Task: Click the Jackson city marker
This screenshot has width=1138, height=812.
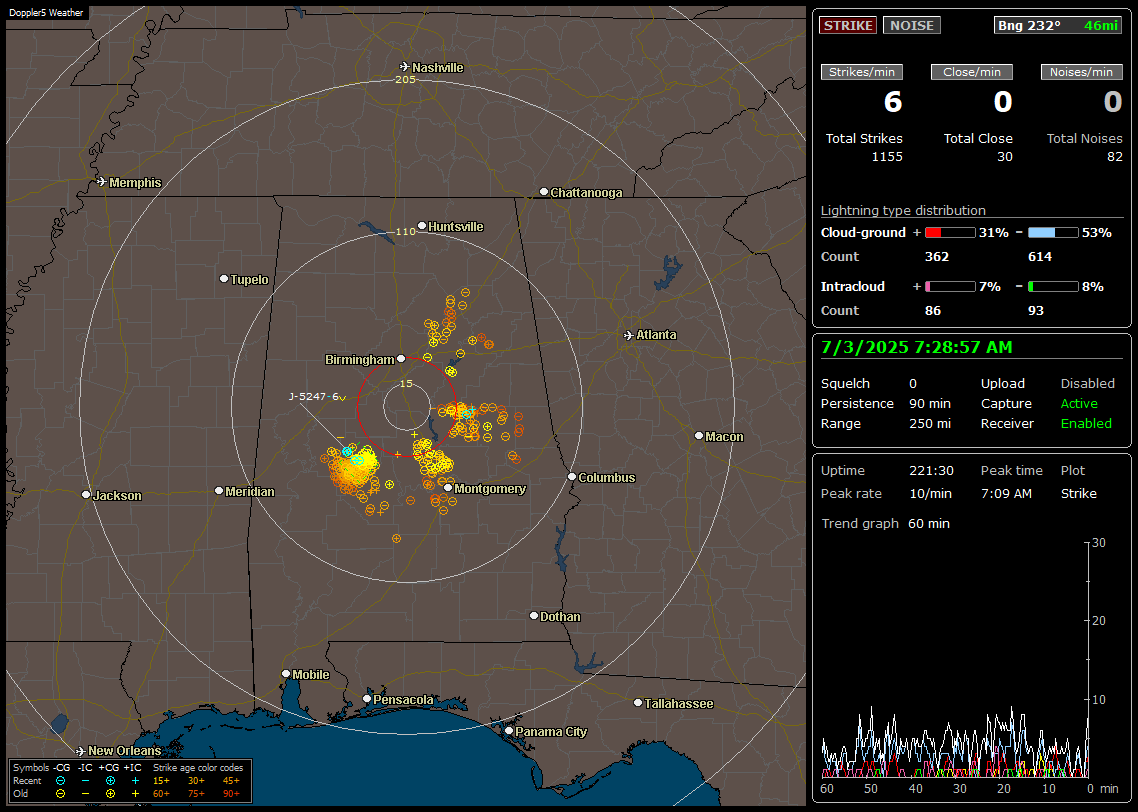Action: point(86,495)
